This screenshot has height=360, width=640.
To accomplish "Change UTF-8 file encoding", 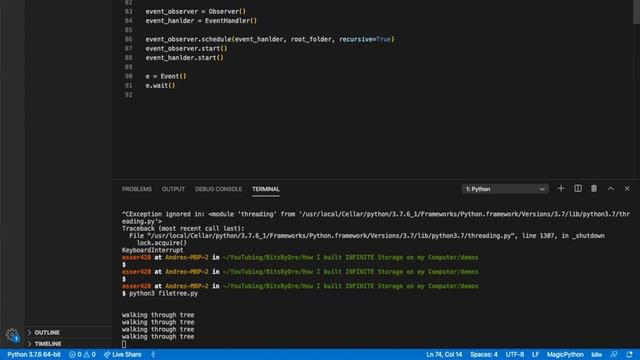I will click(515, 354).
